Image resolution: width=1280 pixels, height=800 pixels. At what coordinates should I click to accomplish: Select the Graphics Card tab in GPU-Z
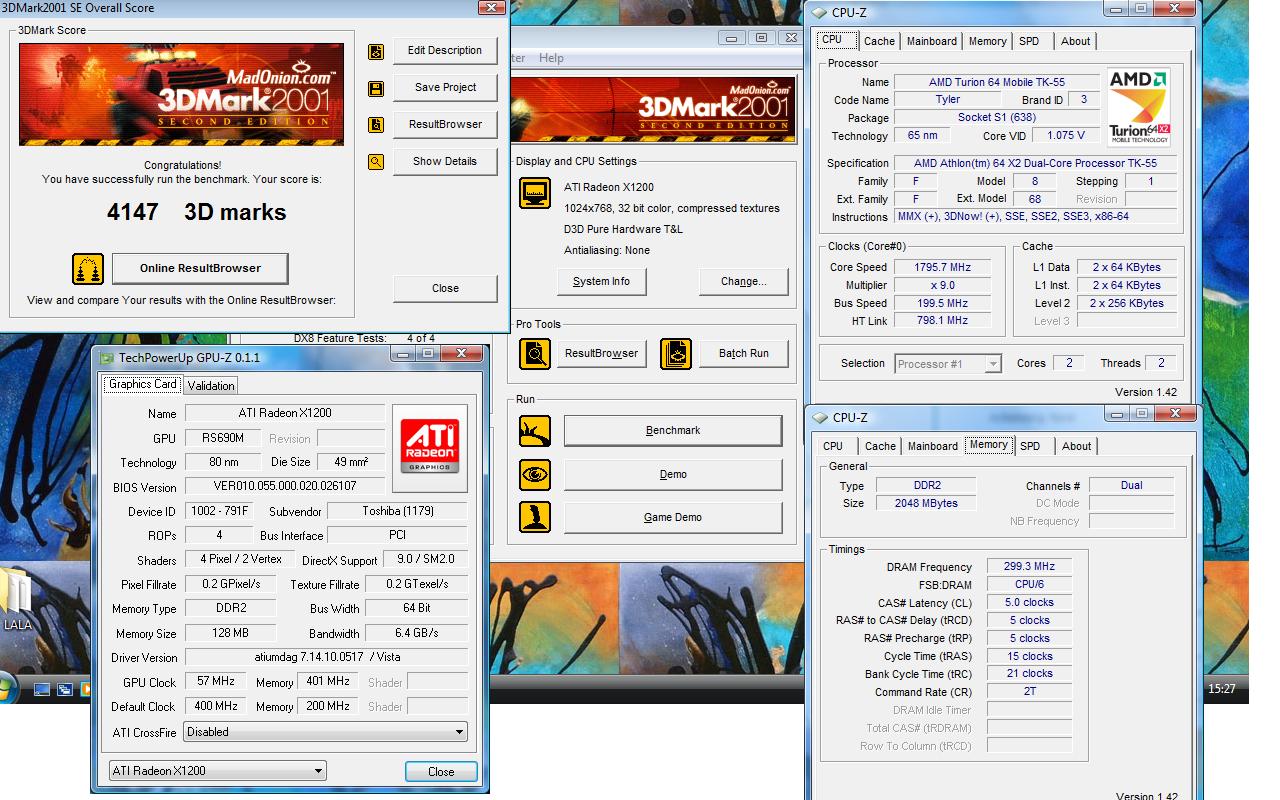(143, 384)
